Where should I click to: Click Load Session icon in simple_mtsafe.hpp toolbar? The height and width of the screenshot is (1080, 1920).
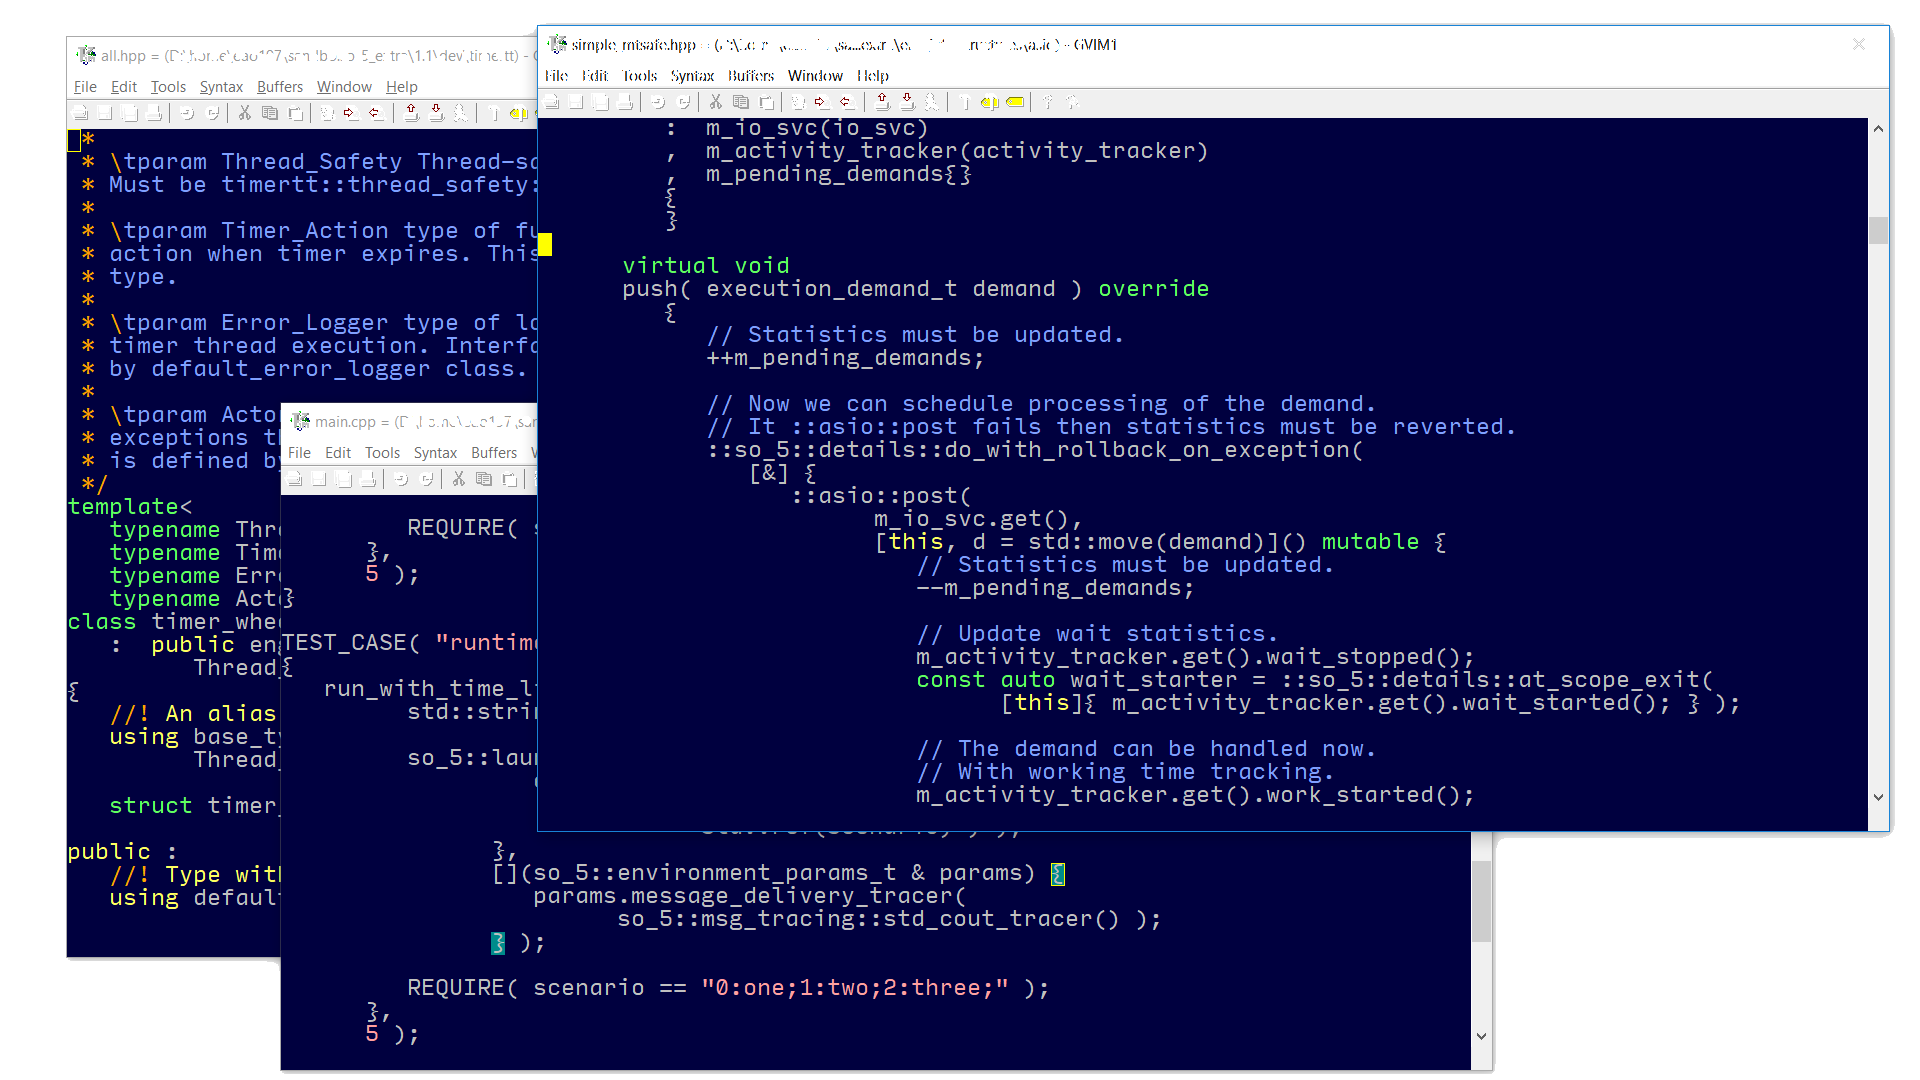click(882, 102)
